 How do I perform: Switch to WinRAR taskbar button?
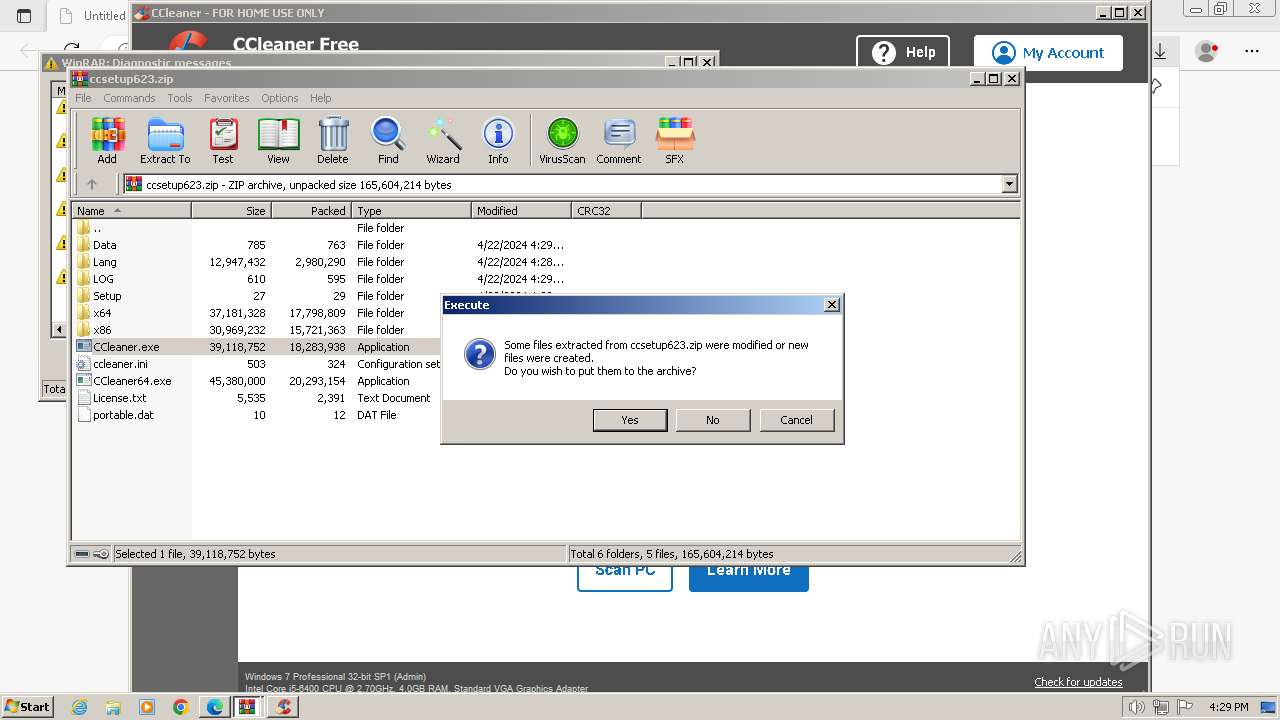pos(248,707)
